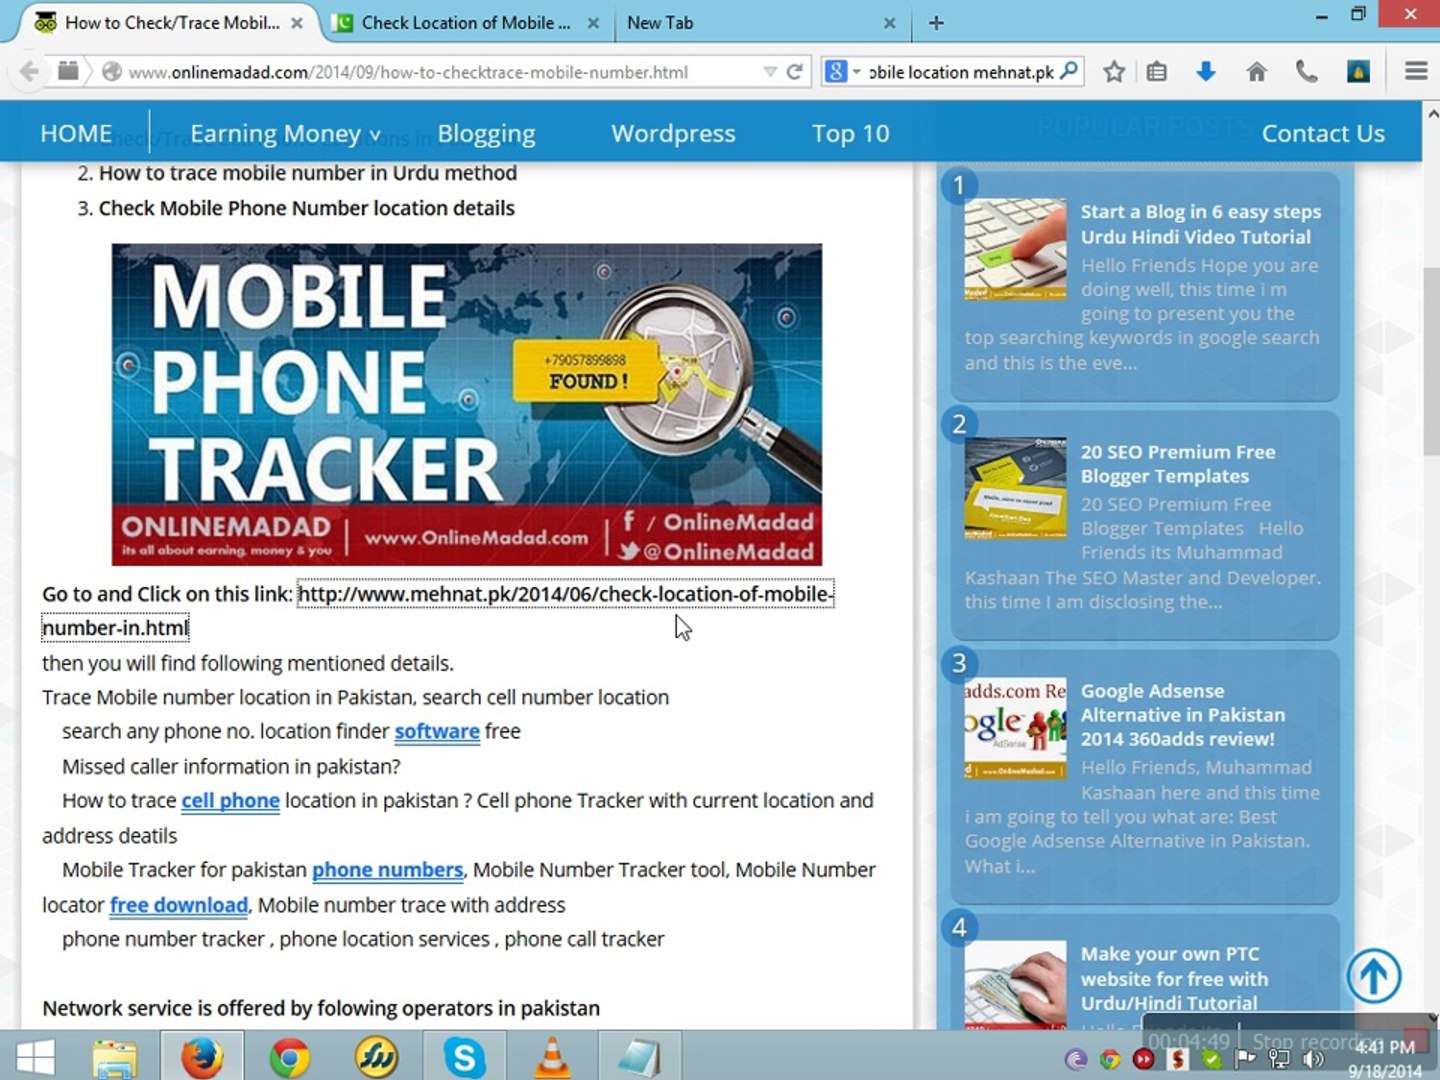This screenshot has height=1080, width=1440.
Task: Click the Firefox back arrow button
Action: [29, 71]
